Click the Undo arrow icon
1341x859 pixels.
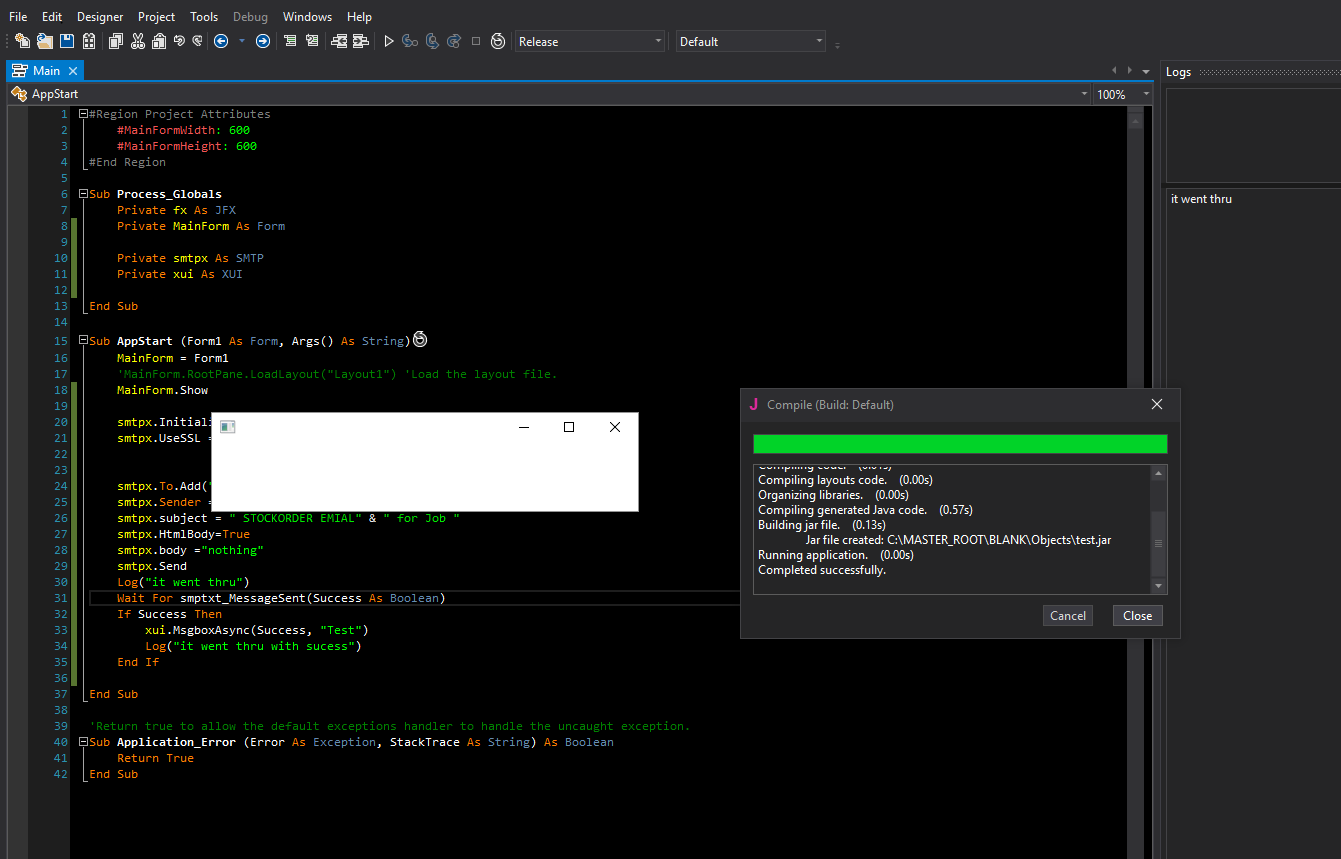click(x=179, y=41)
